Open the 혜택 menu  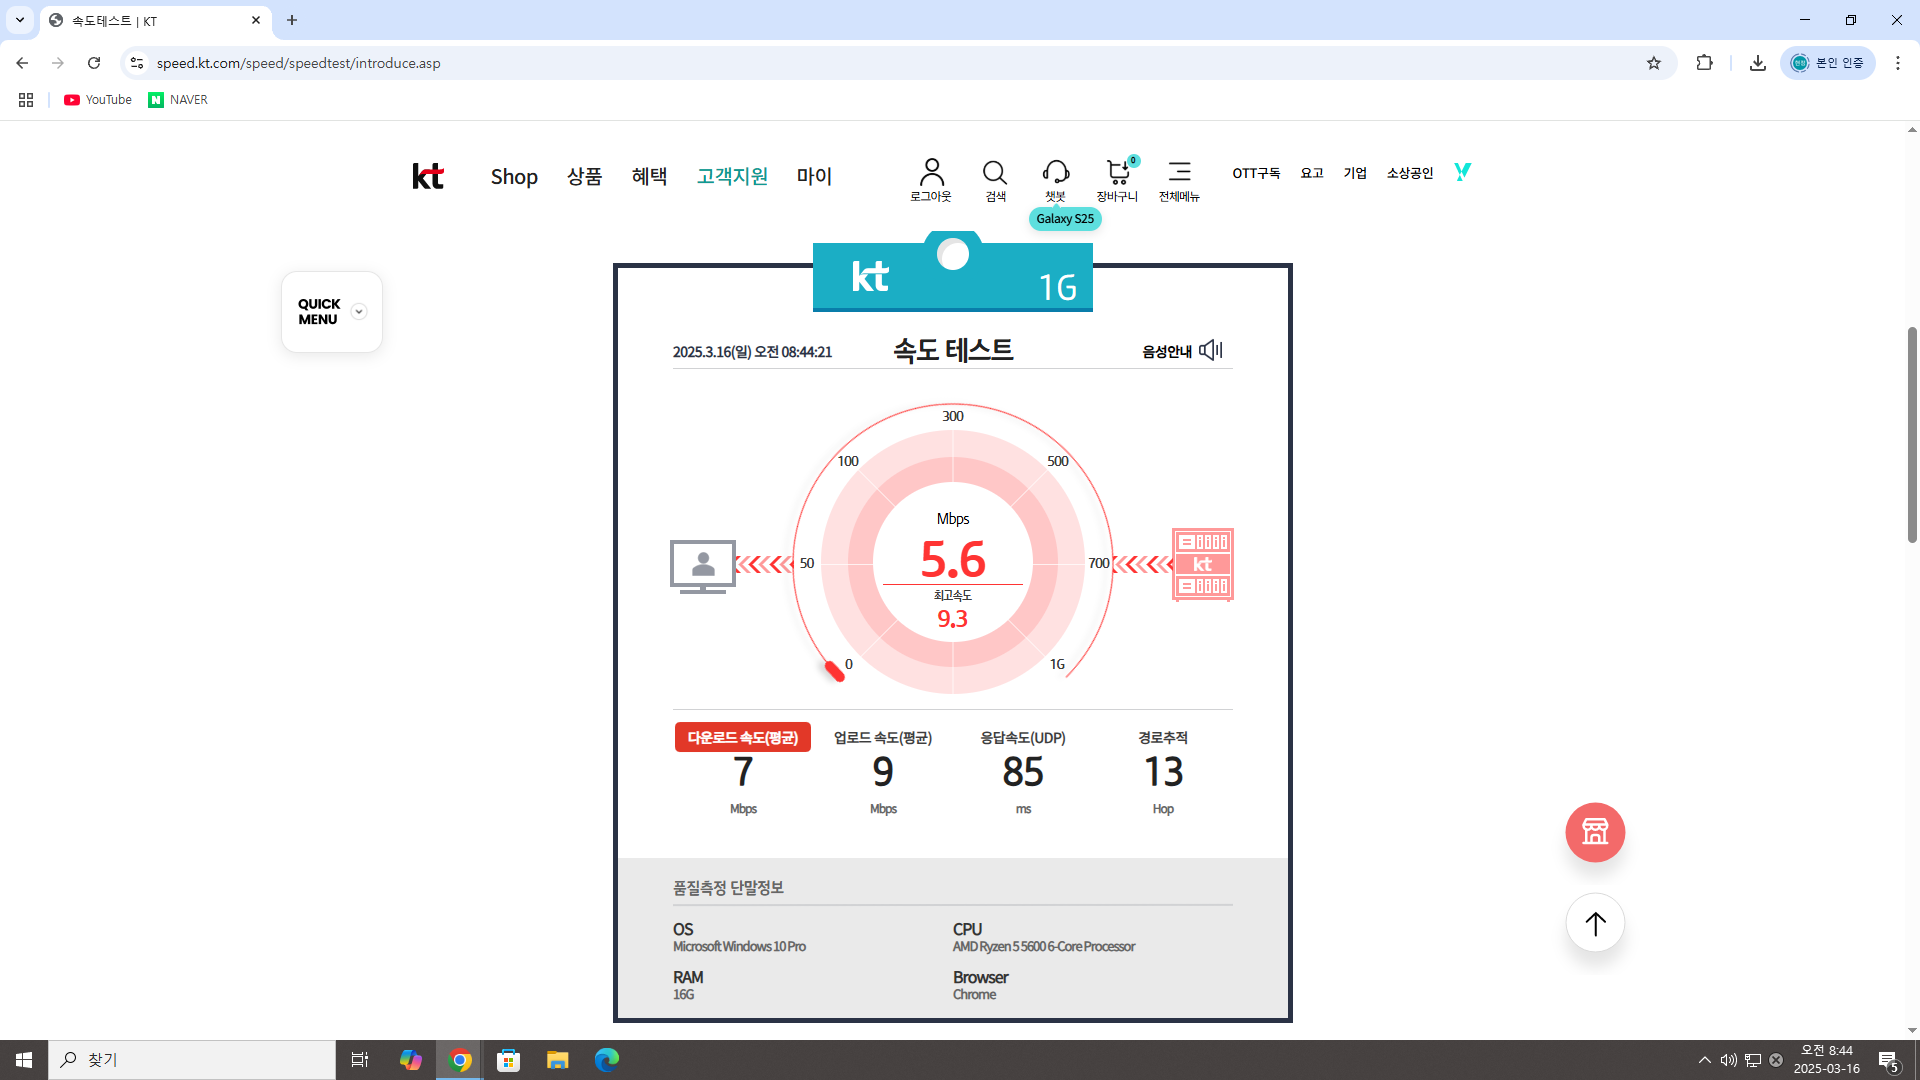pyautogui.click(x=649, y=176)
